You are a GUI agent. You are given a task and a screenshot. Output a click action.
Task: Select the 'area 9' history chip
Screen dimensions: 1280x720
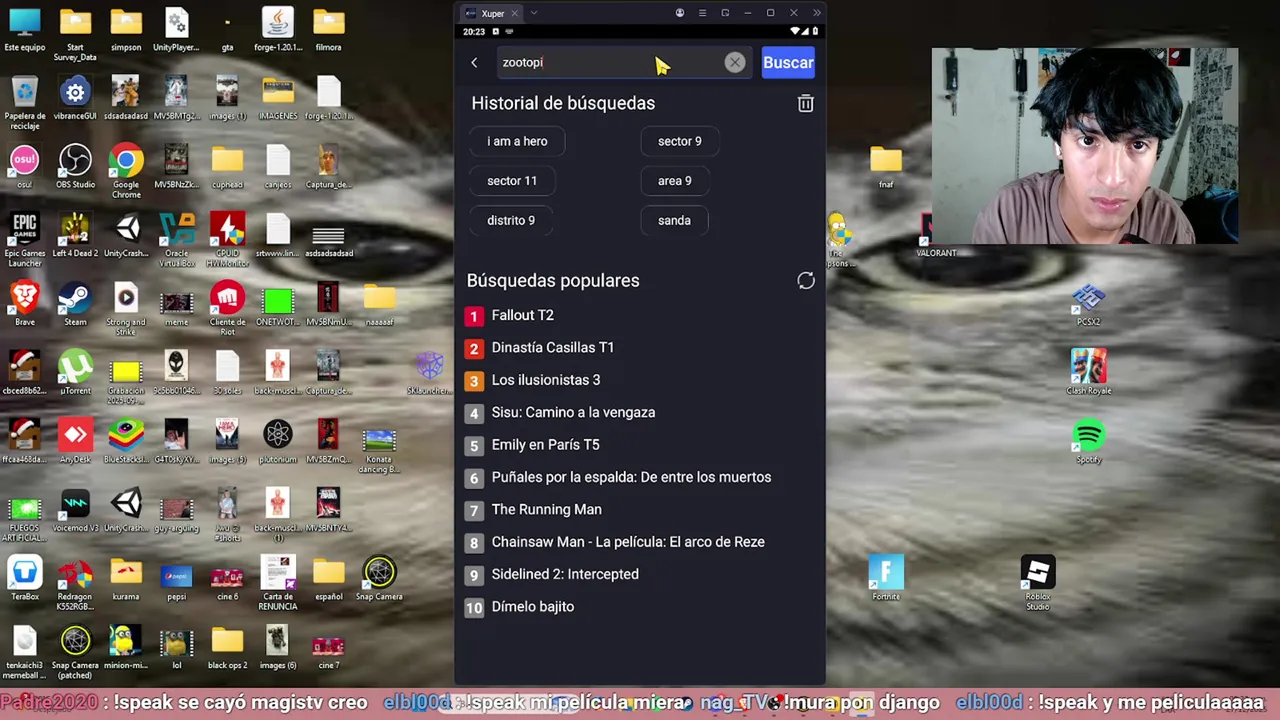674,181
